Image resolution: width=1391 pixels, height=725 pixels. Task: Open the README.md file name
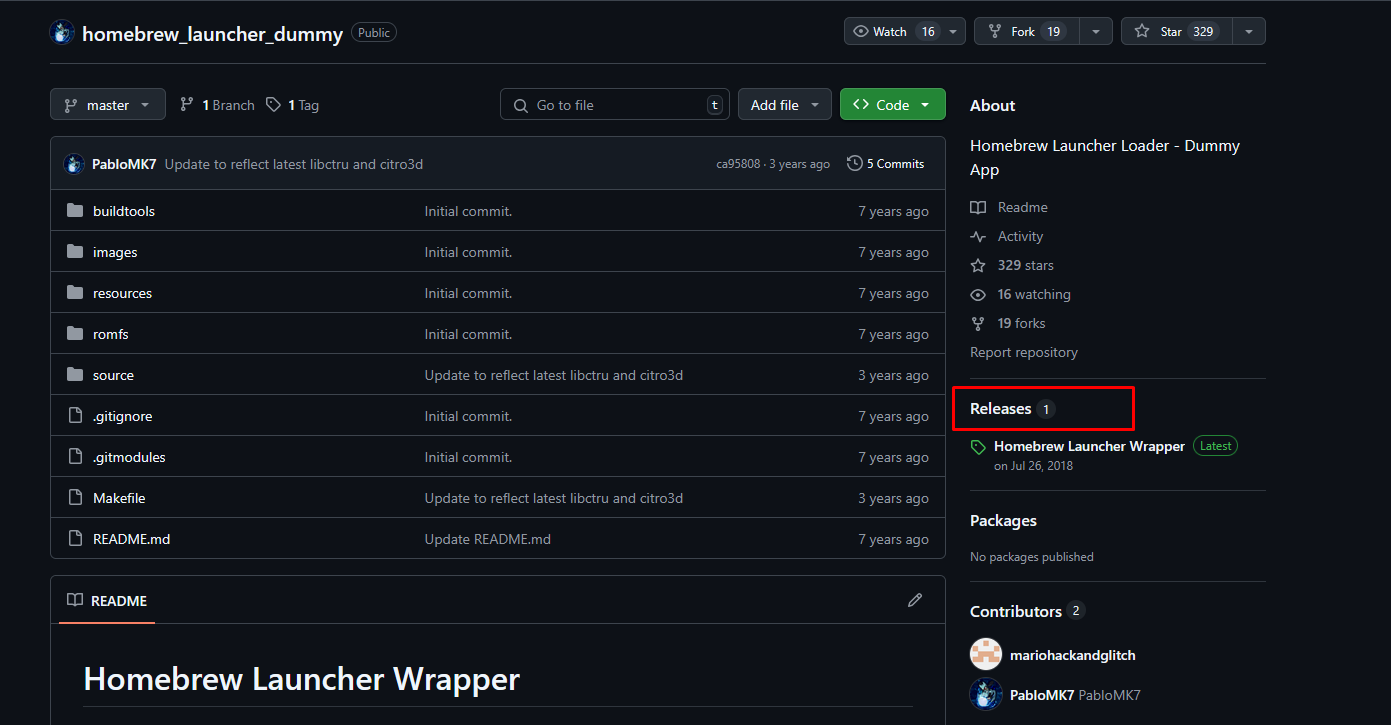pyautogui.click(x=132, y=539)
